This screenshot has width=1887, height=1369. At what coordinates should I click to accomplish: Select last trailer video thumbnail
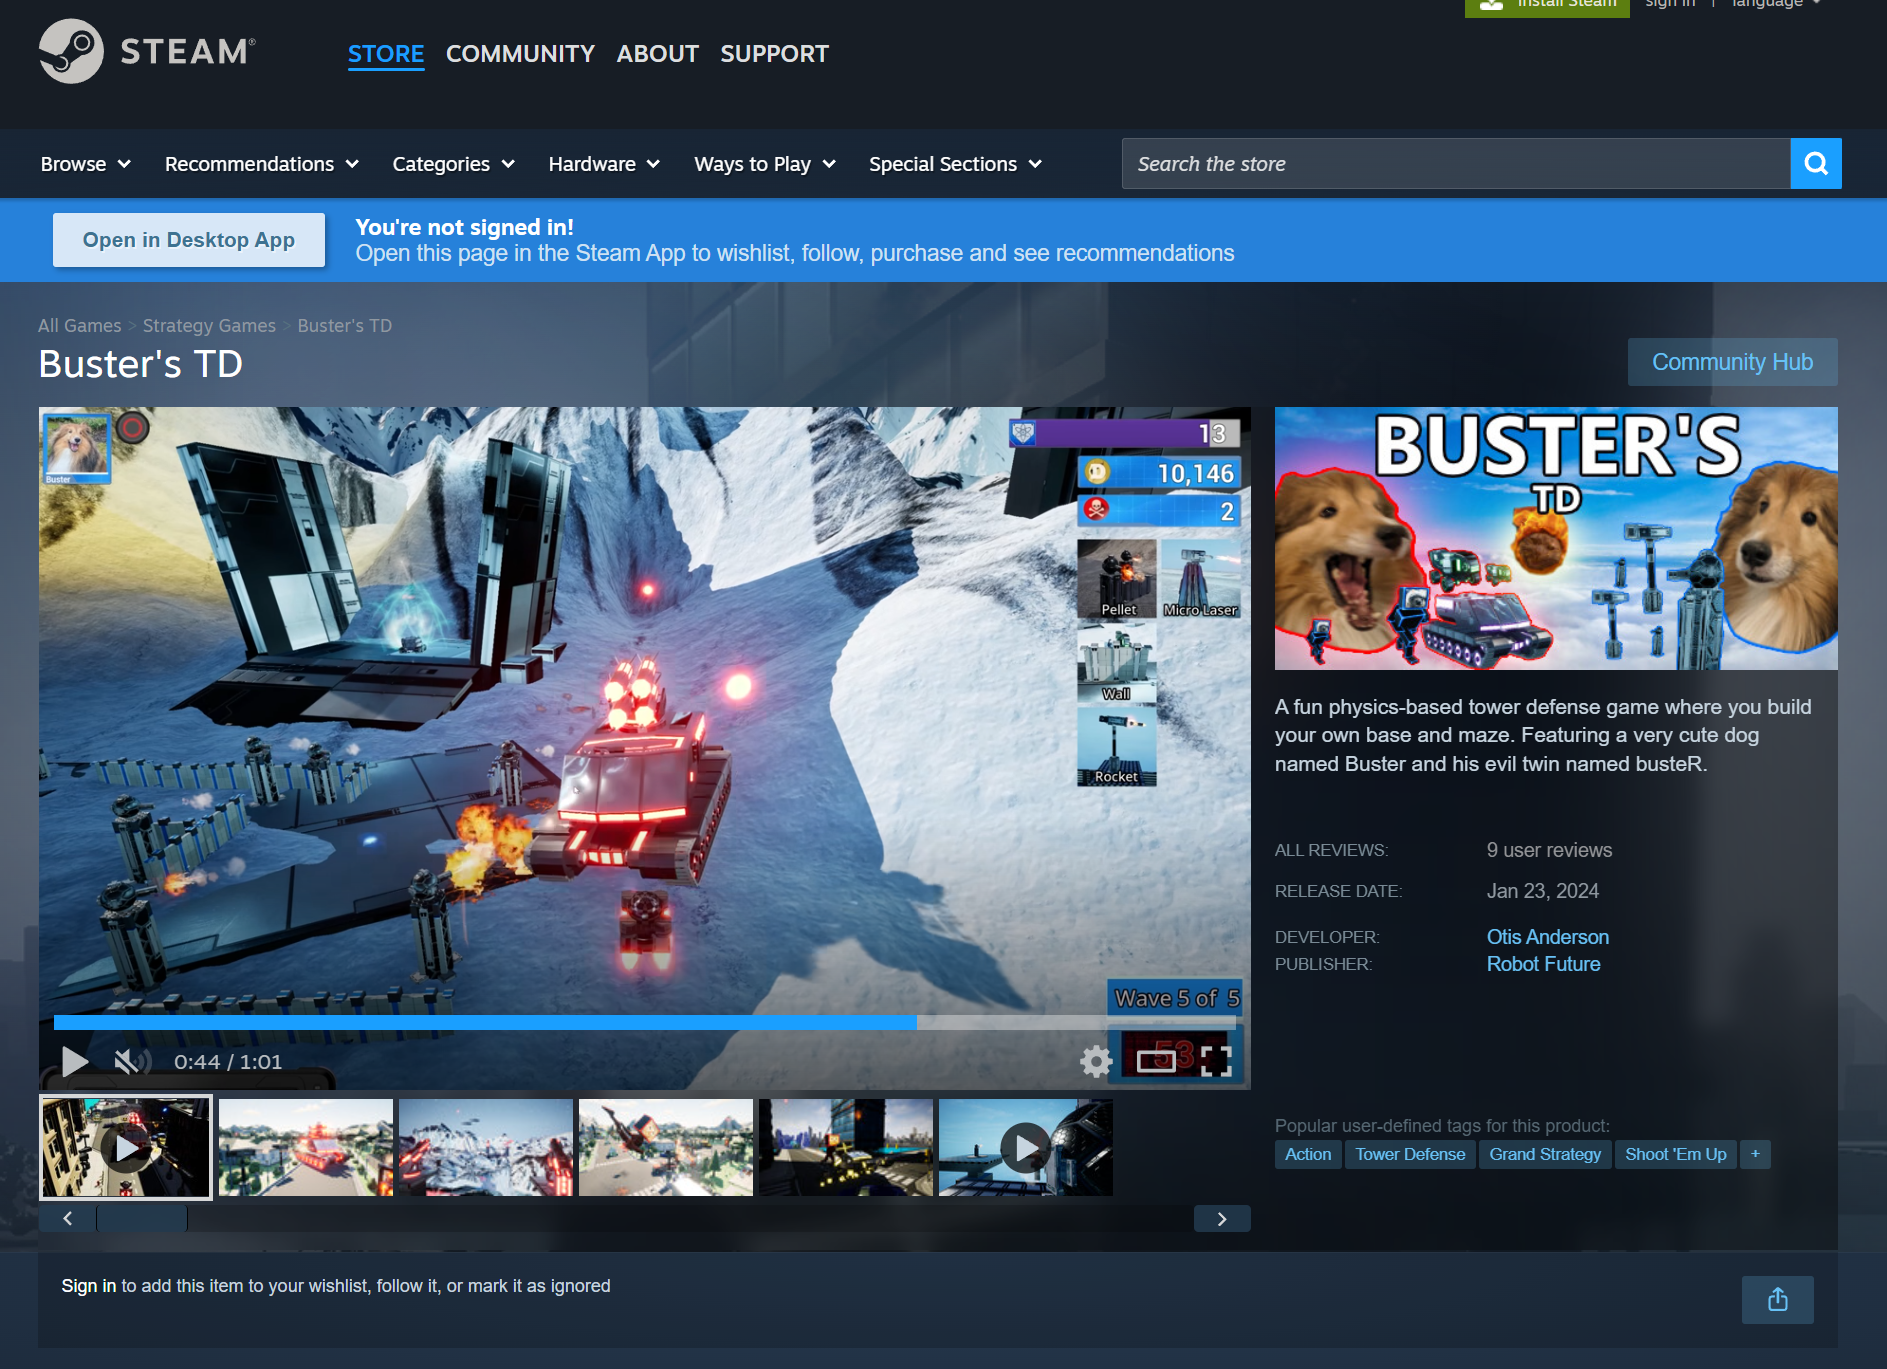[1026, 1147]
